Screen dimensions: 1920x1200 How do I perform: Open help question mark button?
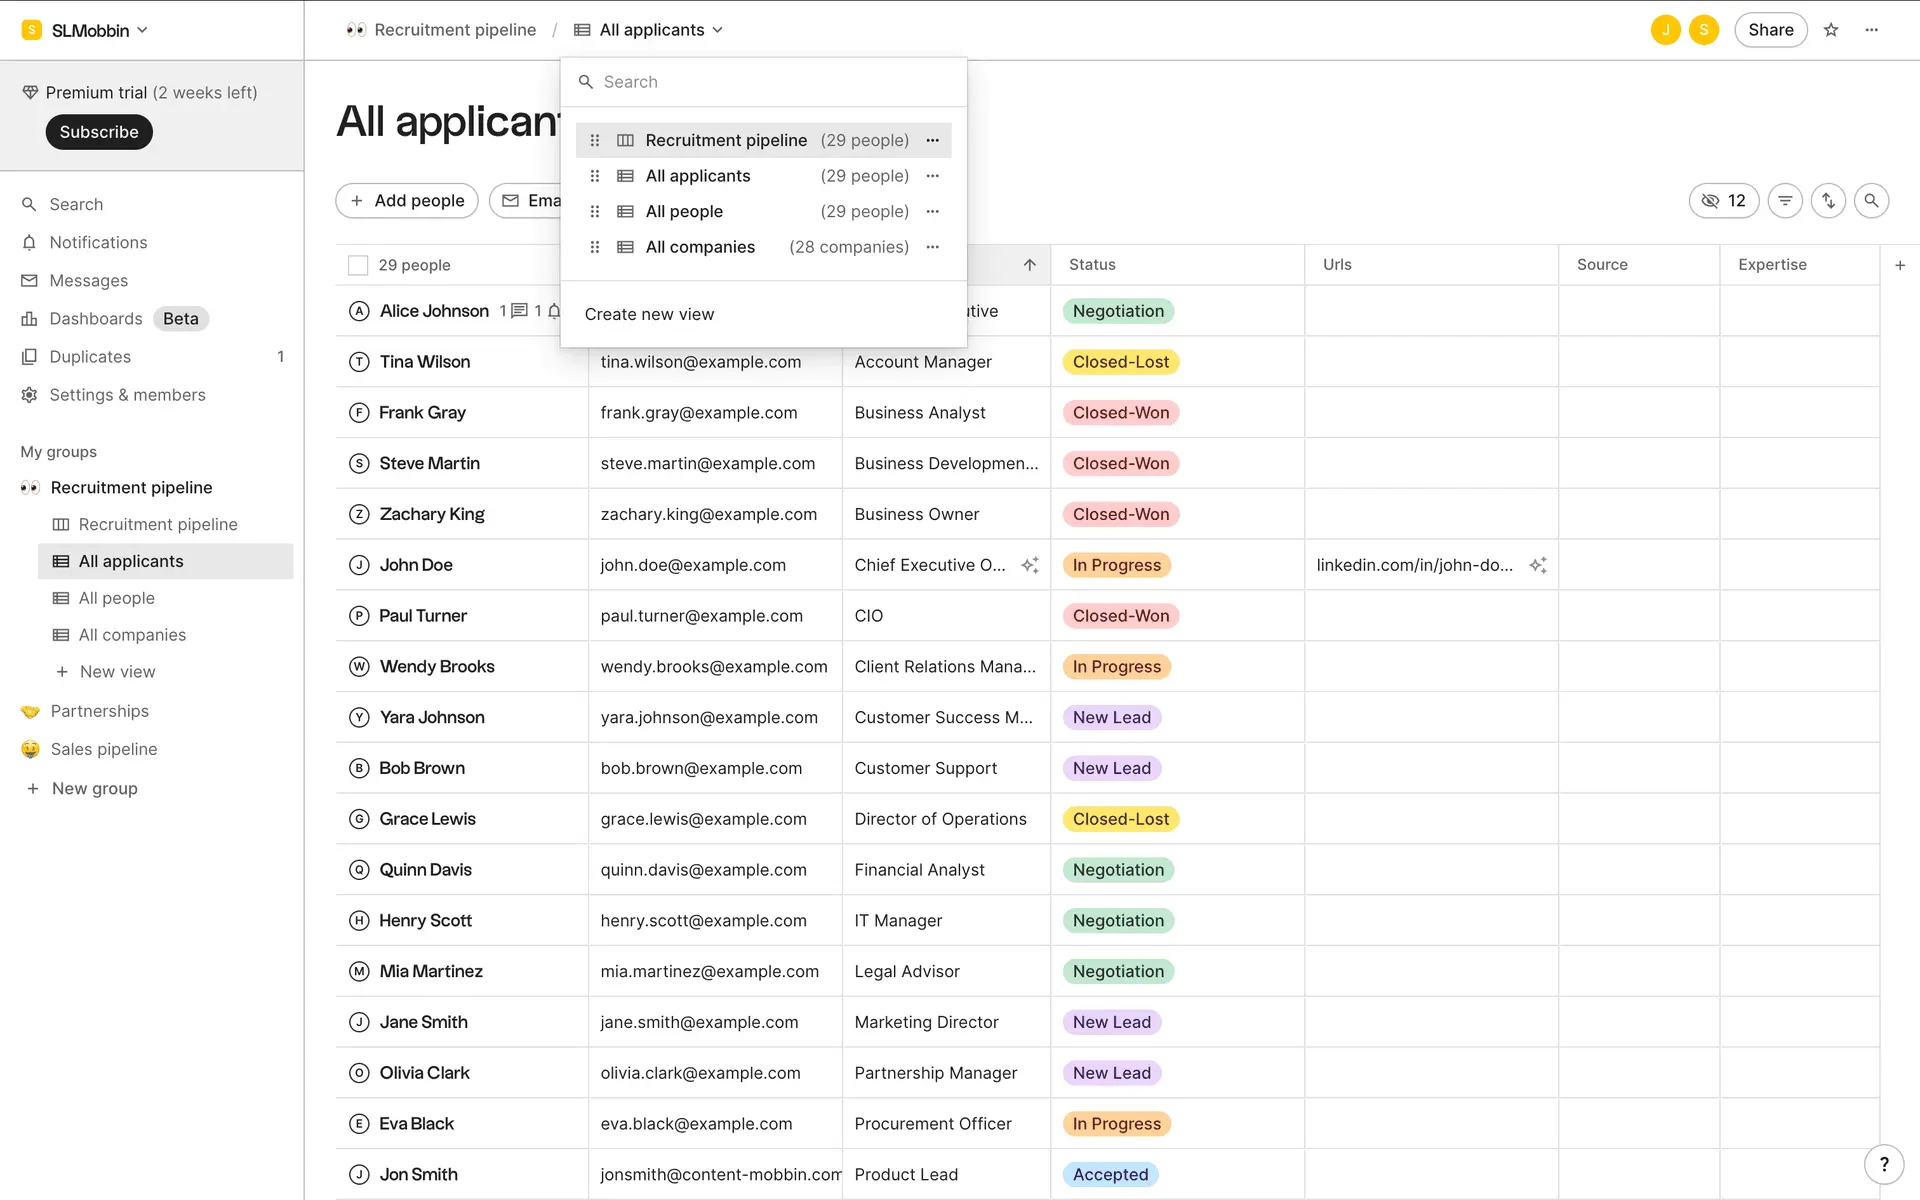[x=1884, y=1164]
